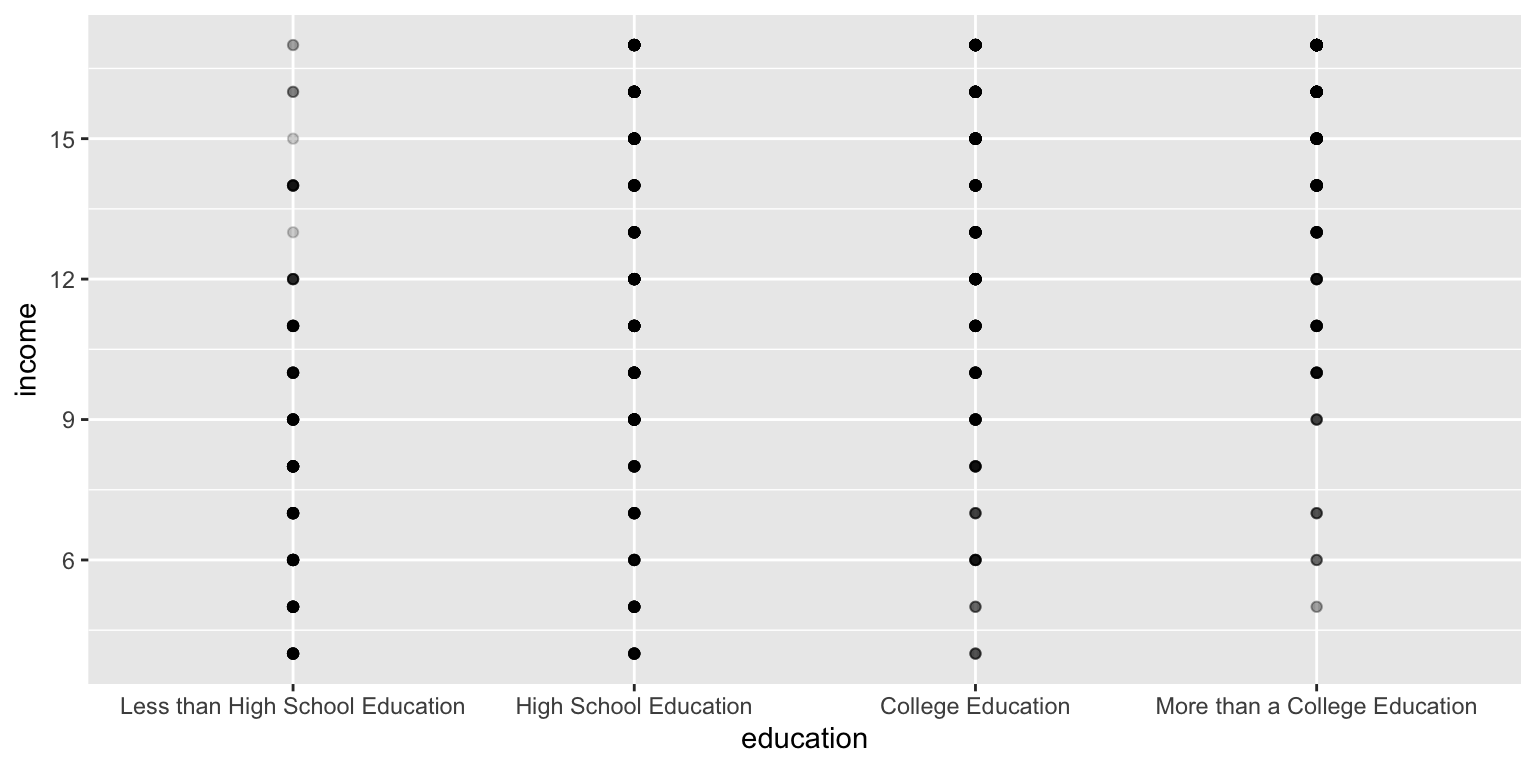Click the 'Less than High School Education' axis label
This screenshot has width=1536, height=768.
coord(292,707)
